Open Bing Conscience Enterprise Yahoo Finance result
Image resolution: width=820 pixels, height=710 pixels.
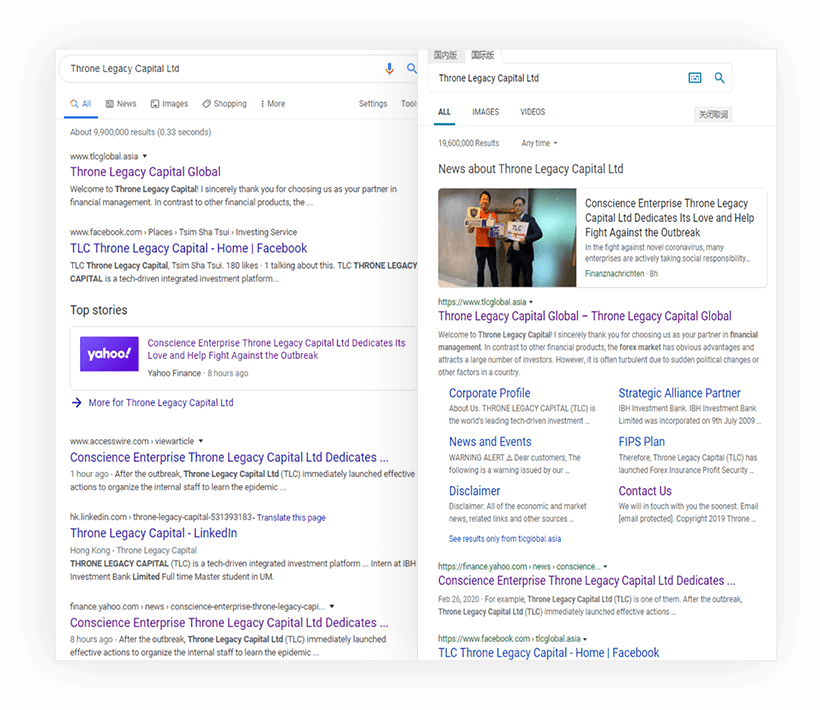click(586, 581)
